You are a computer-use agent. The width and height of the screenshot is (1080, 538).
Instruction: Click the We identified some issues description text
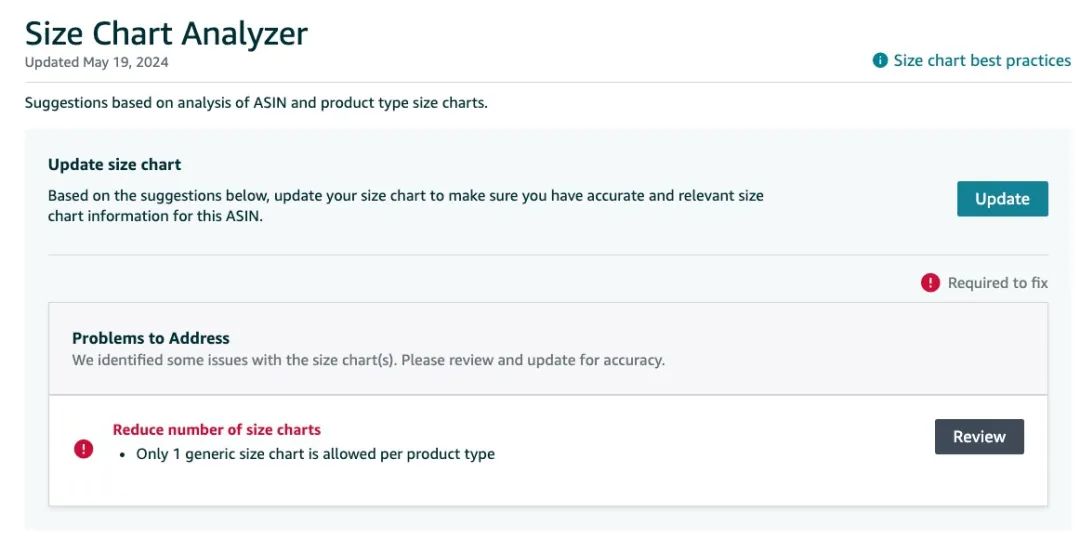point(234,360)
